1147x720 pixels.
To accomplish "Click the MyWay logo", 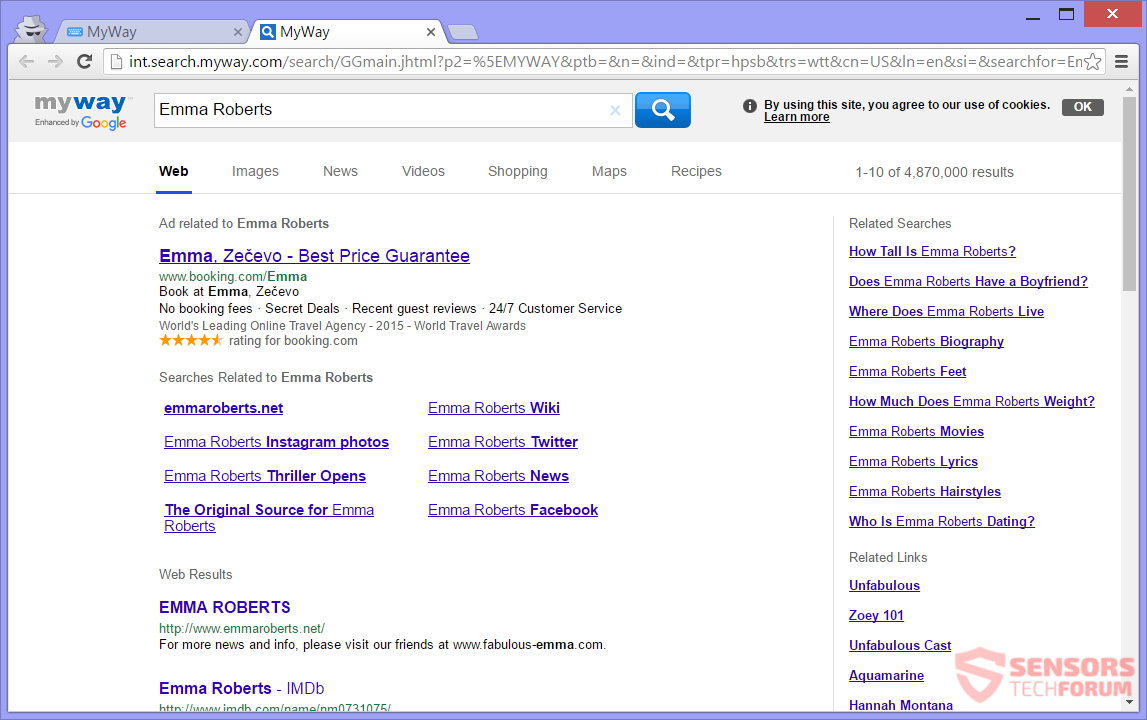I will pyautogui.click(x=80, y=111).
